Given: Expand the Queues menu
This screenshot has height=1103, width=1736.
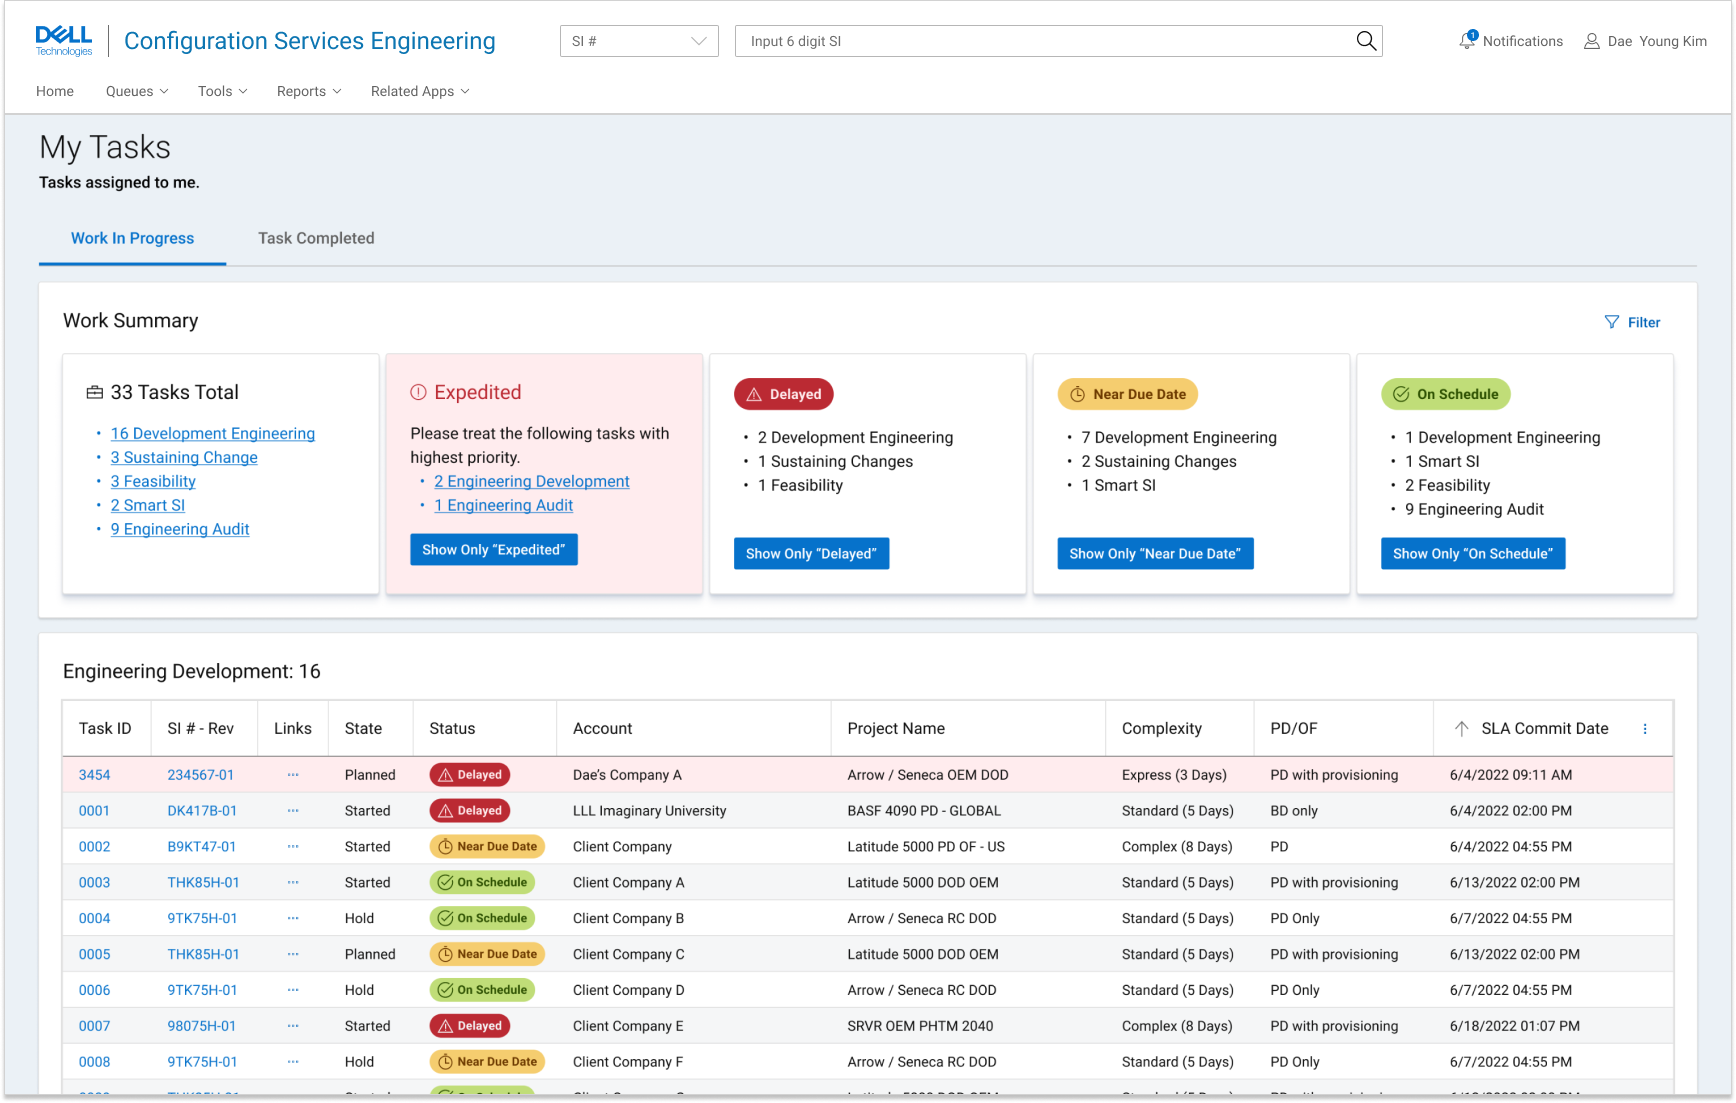Looking at the screenshot, I should pyautogui.click(x=137, y=91).
